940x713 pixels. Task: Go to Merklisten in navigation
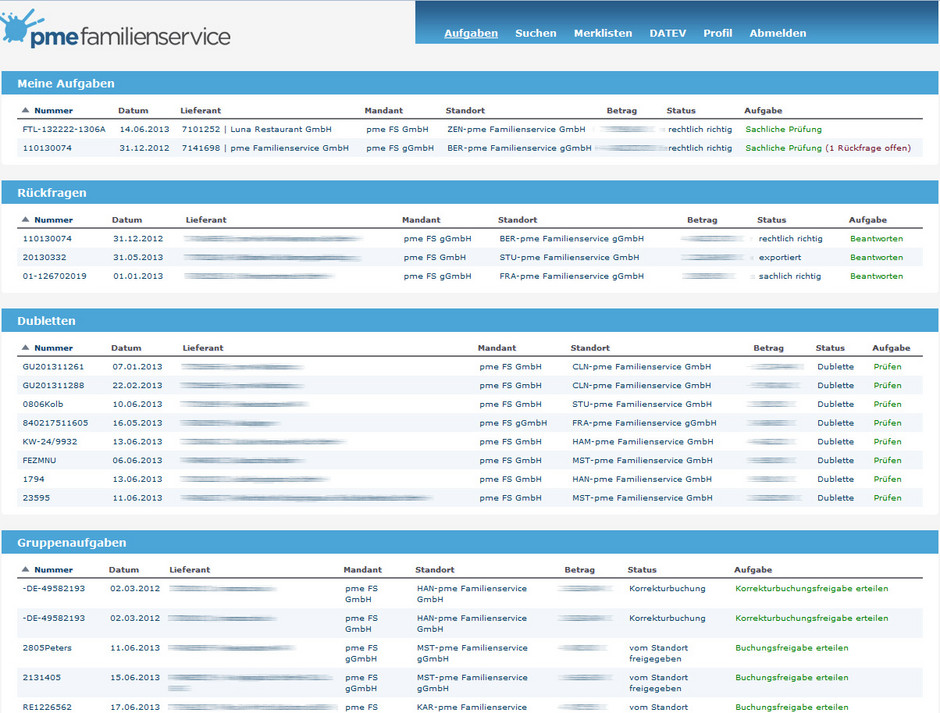pyautogui.click(x=602, y=33)
